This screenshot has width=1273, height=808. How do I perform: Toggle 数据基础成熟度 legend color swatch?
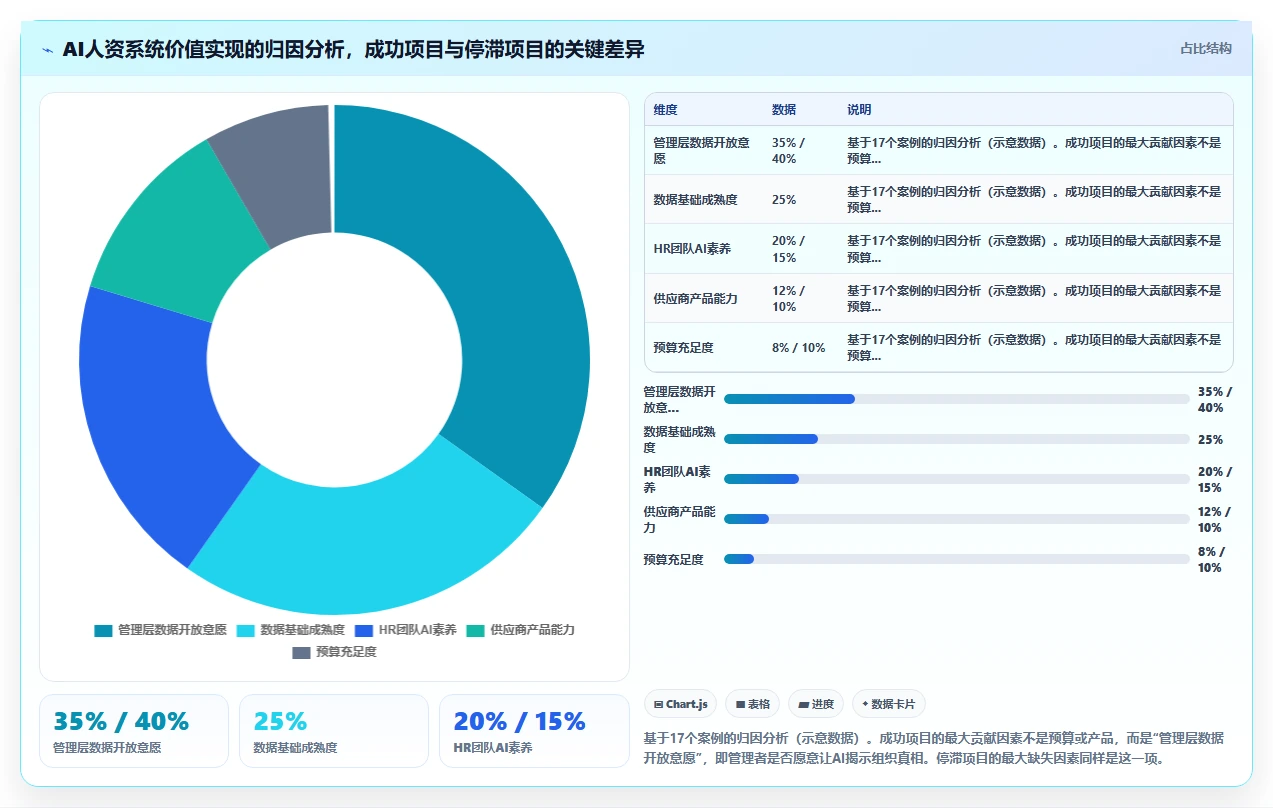(246, 630)
